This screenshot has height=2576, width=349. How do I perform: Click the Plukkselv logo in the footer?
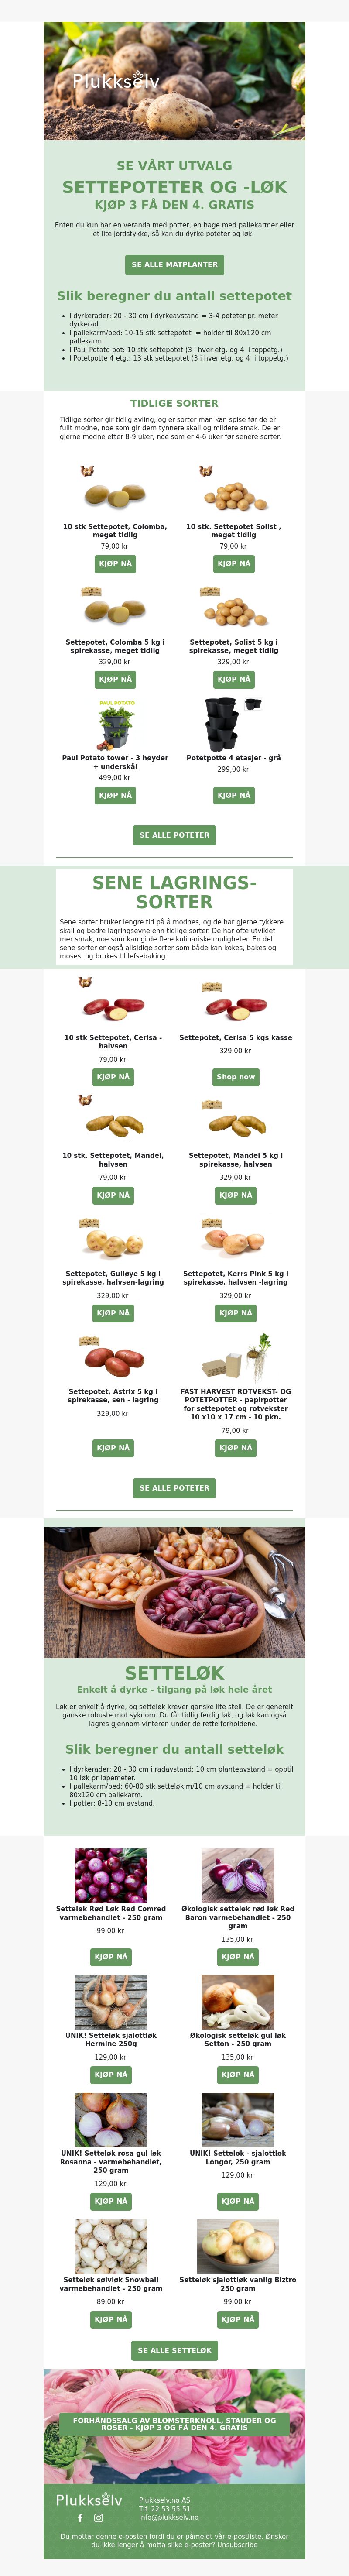point(89,2498)
